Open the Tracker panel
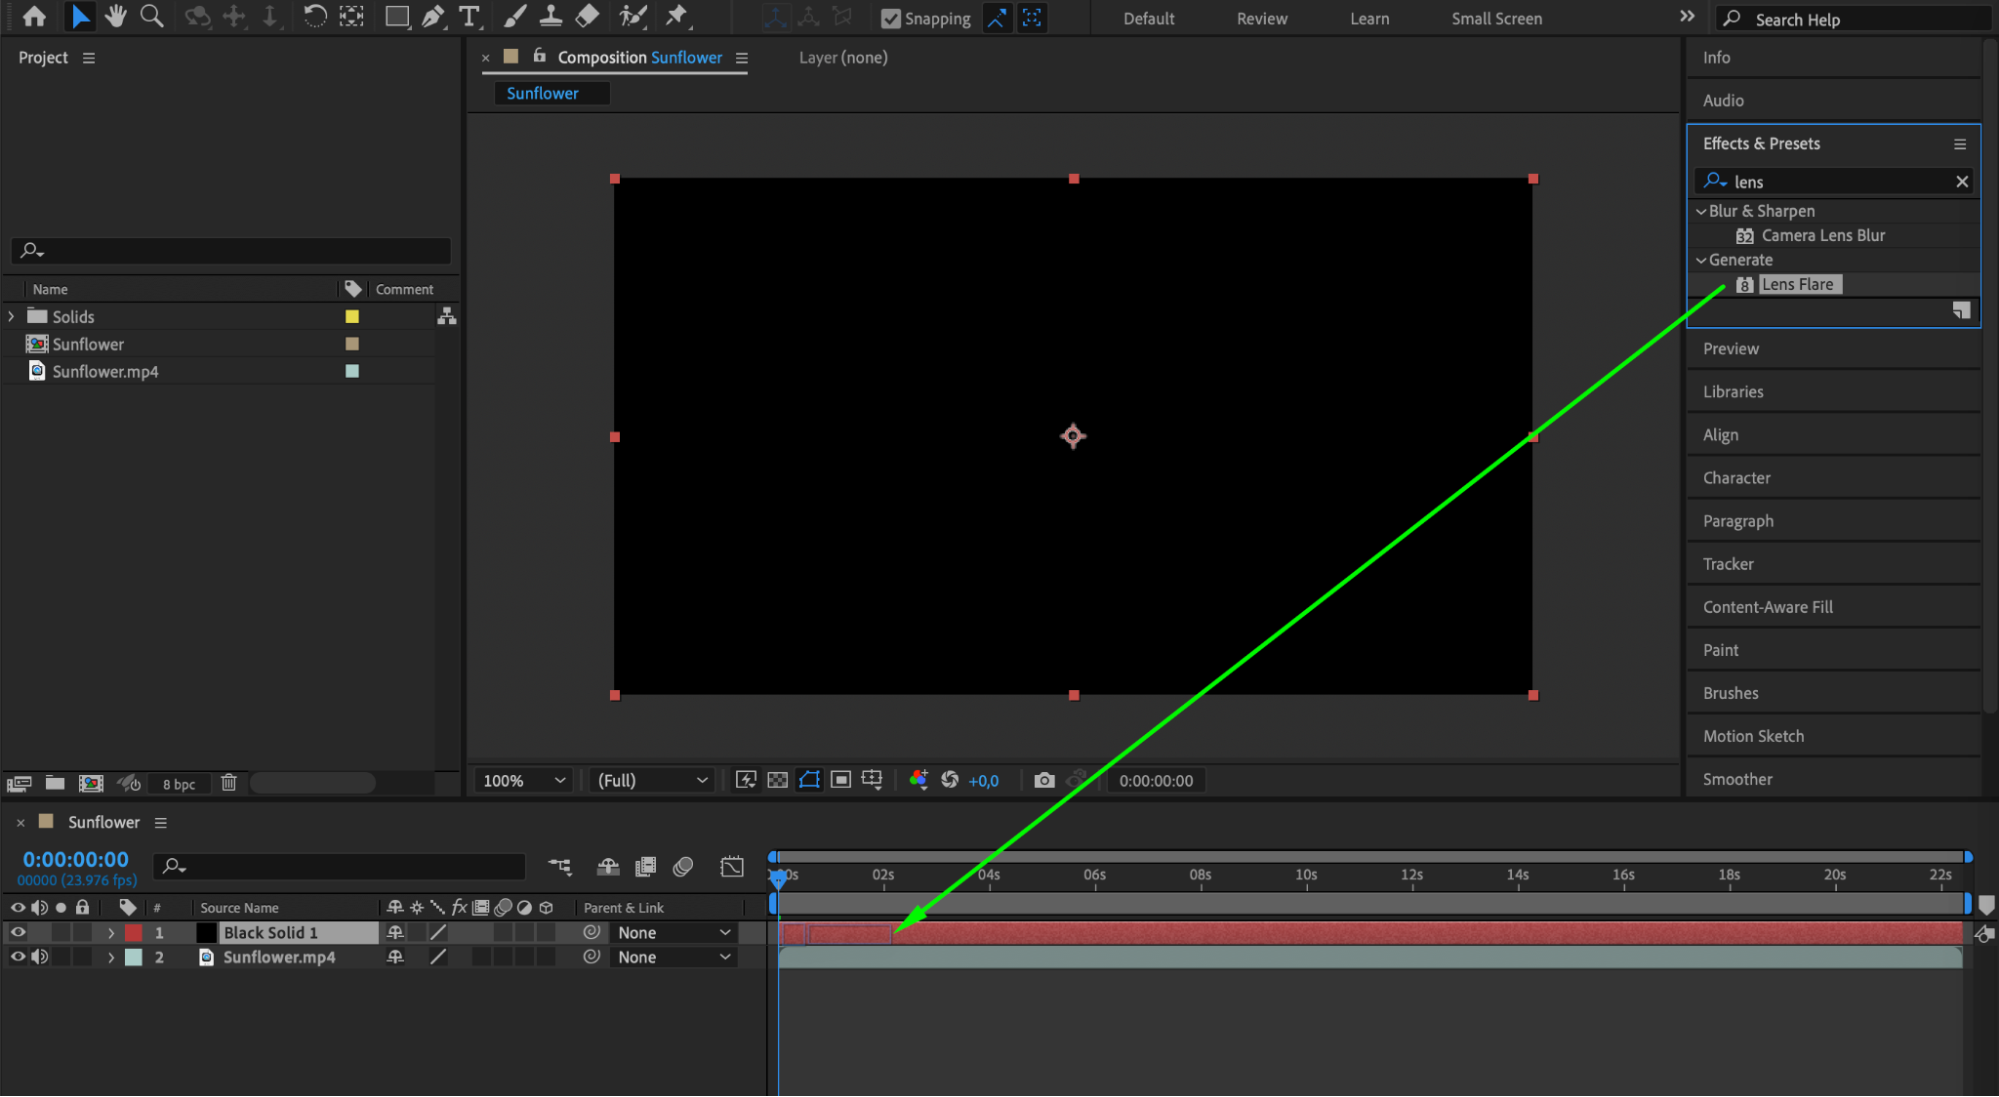The height and width of the screenshot is (1097, 1999). tap(1728, 564)
